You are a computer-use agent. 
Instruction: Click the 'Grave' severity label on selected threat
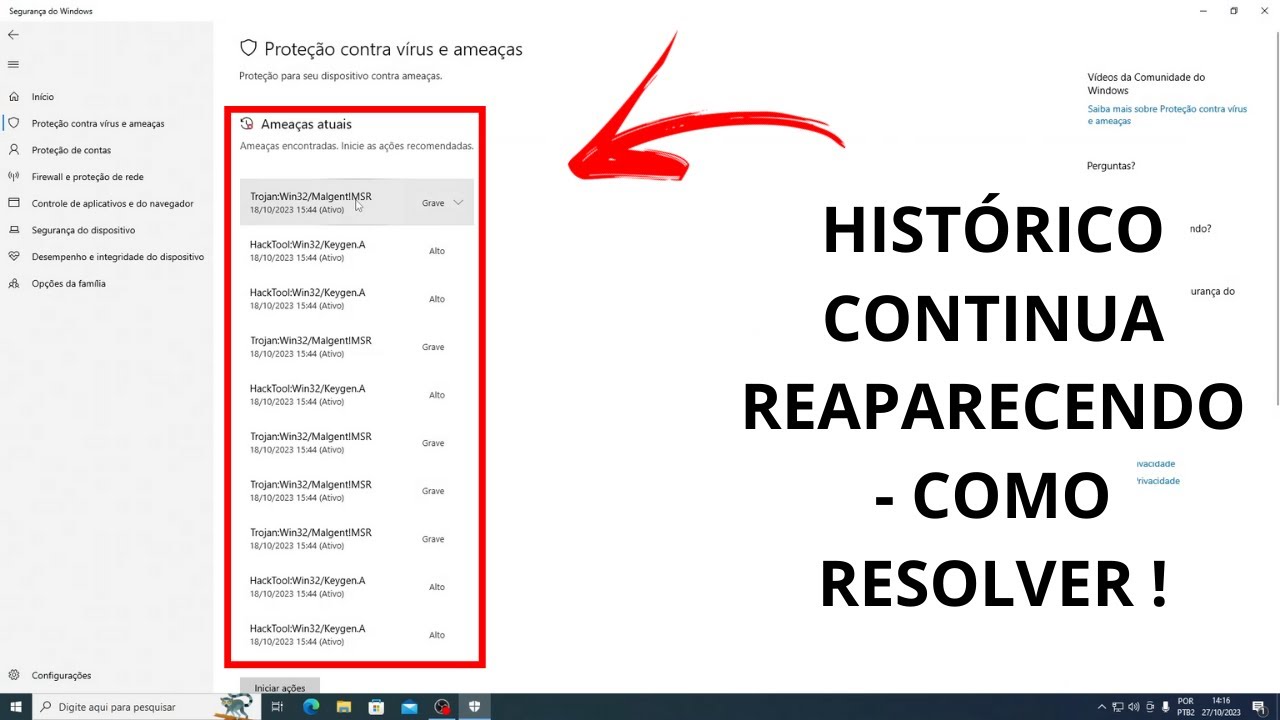click(x=433, y=203)
